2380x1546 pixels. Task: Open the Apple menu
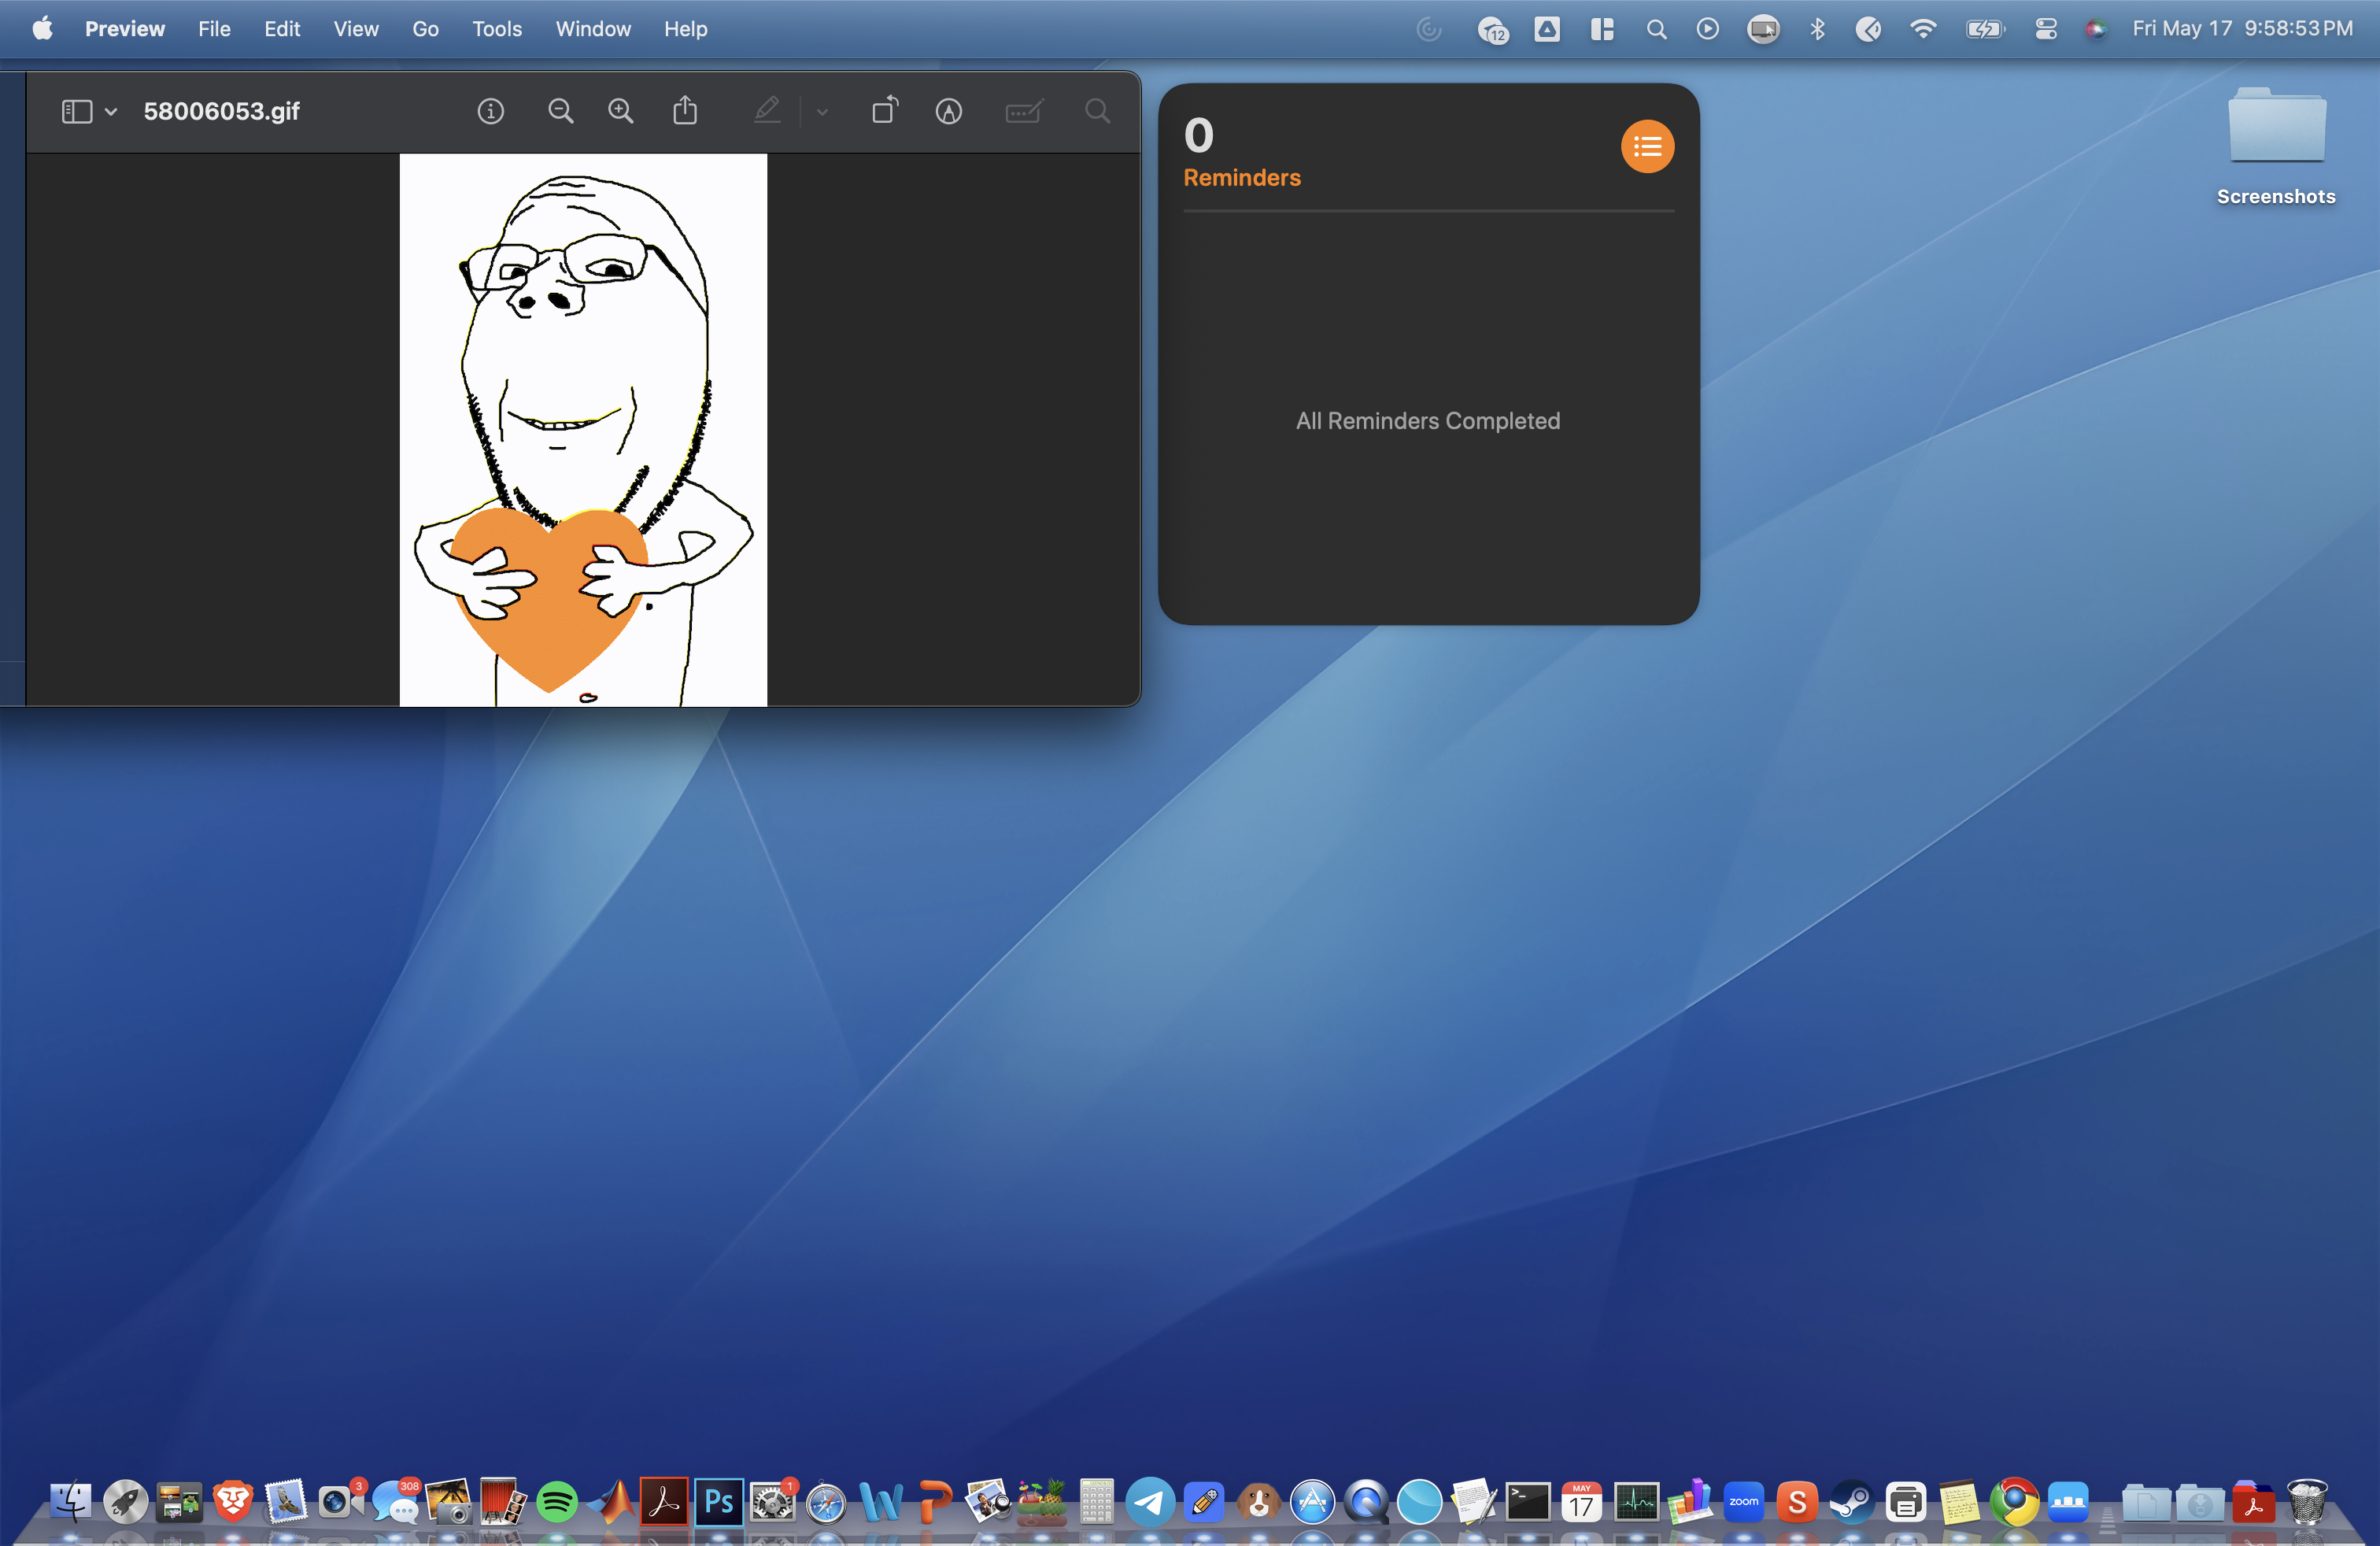[x=42, y=29]
